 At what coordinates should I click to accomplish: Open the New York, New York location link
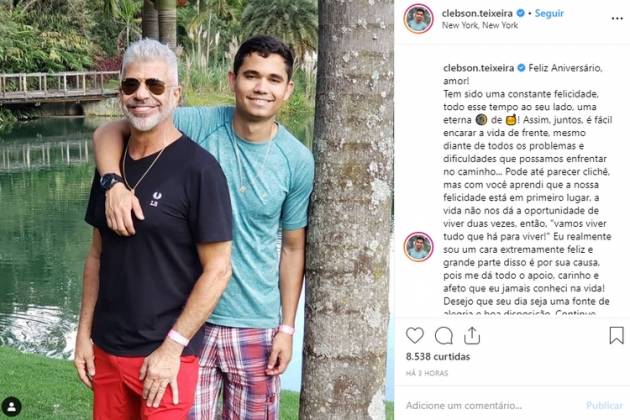[480, 25]
